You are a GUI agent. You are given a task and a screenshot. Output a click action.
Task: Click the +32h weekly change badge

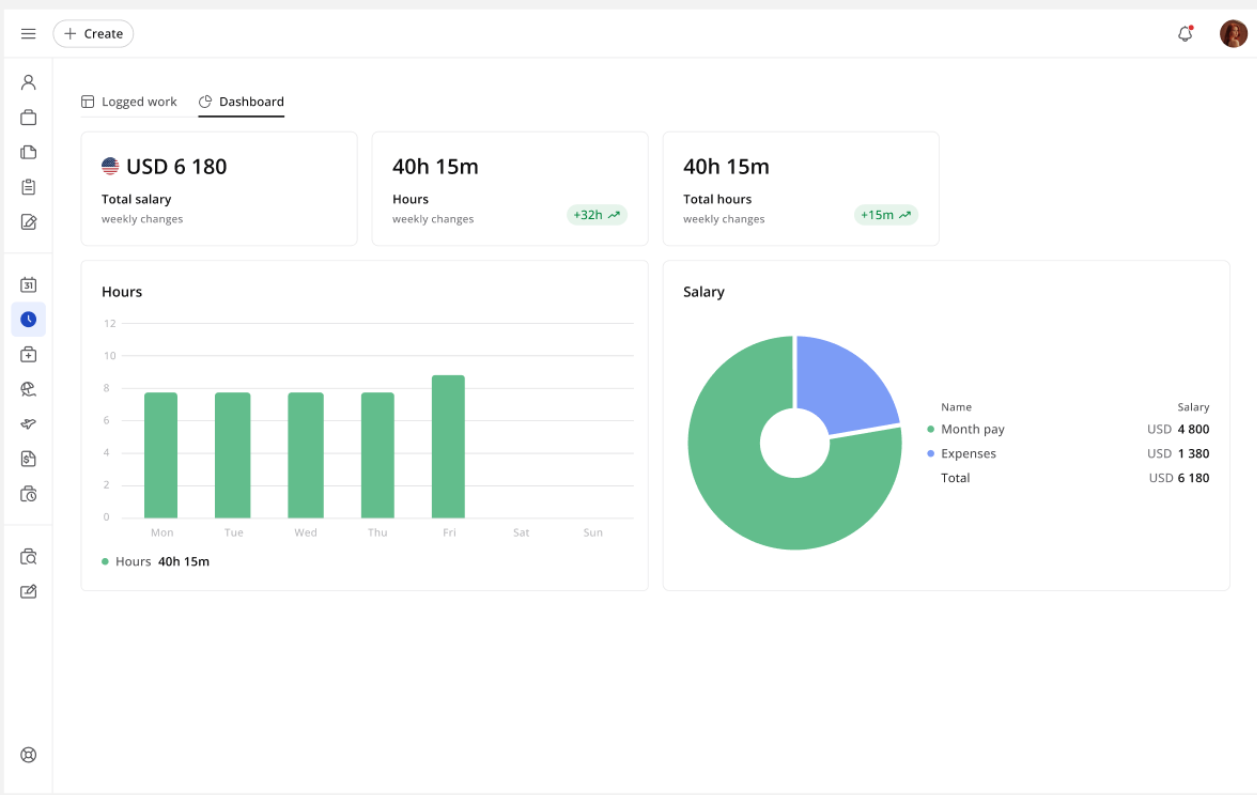pyautogui.click(x=596, y=215)
